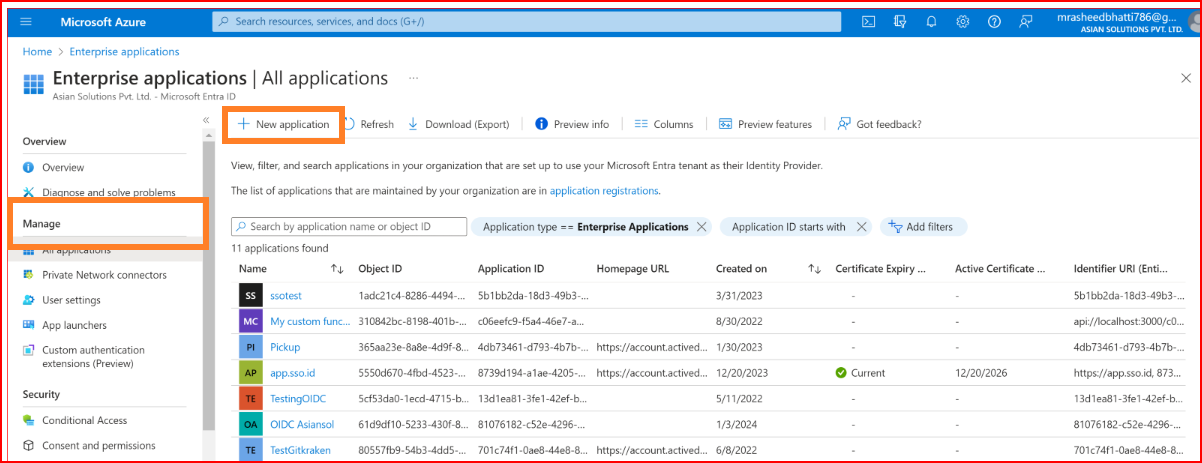Screen dimensions: 1202x463
Task: Open Consent and permissions in sidebar
Action: coord(98,445)
